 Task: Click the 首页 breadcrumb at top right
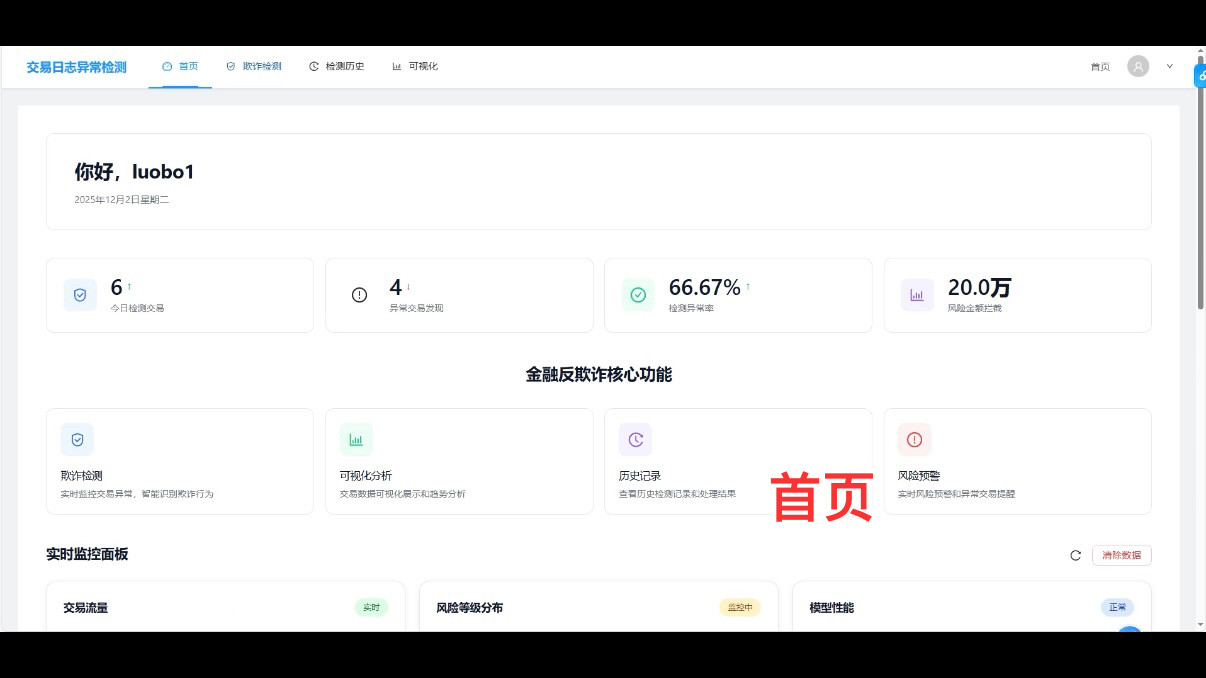1100,67
